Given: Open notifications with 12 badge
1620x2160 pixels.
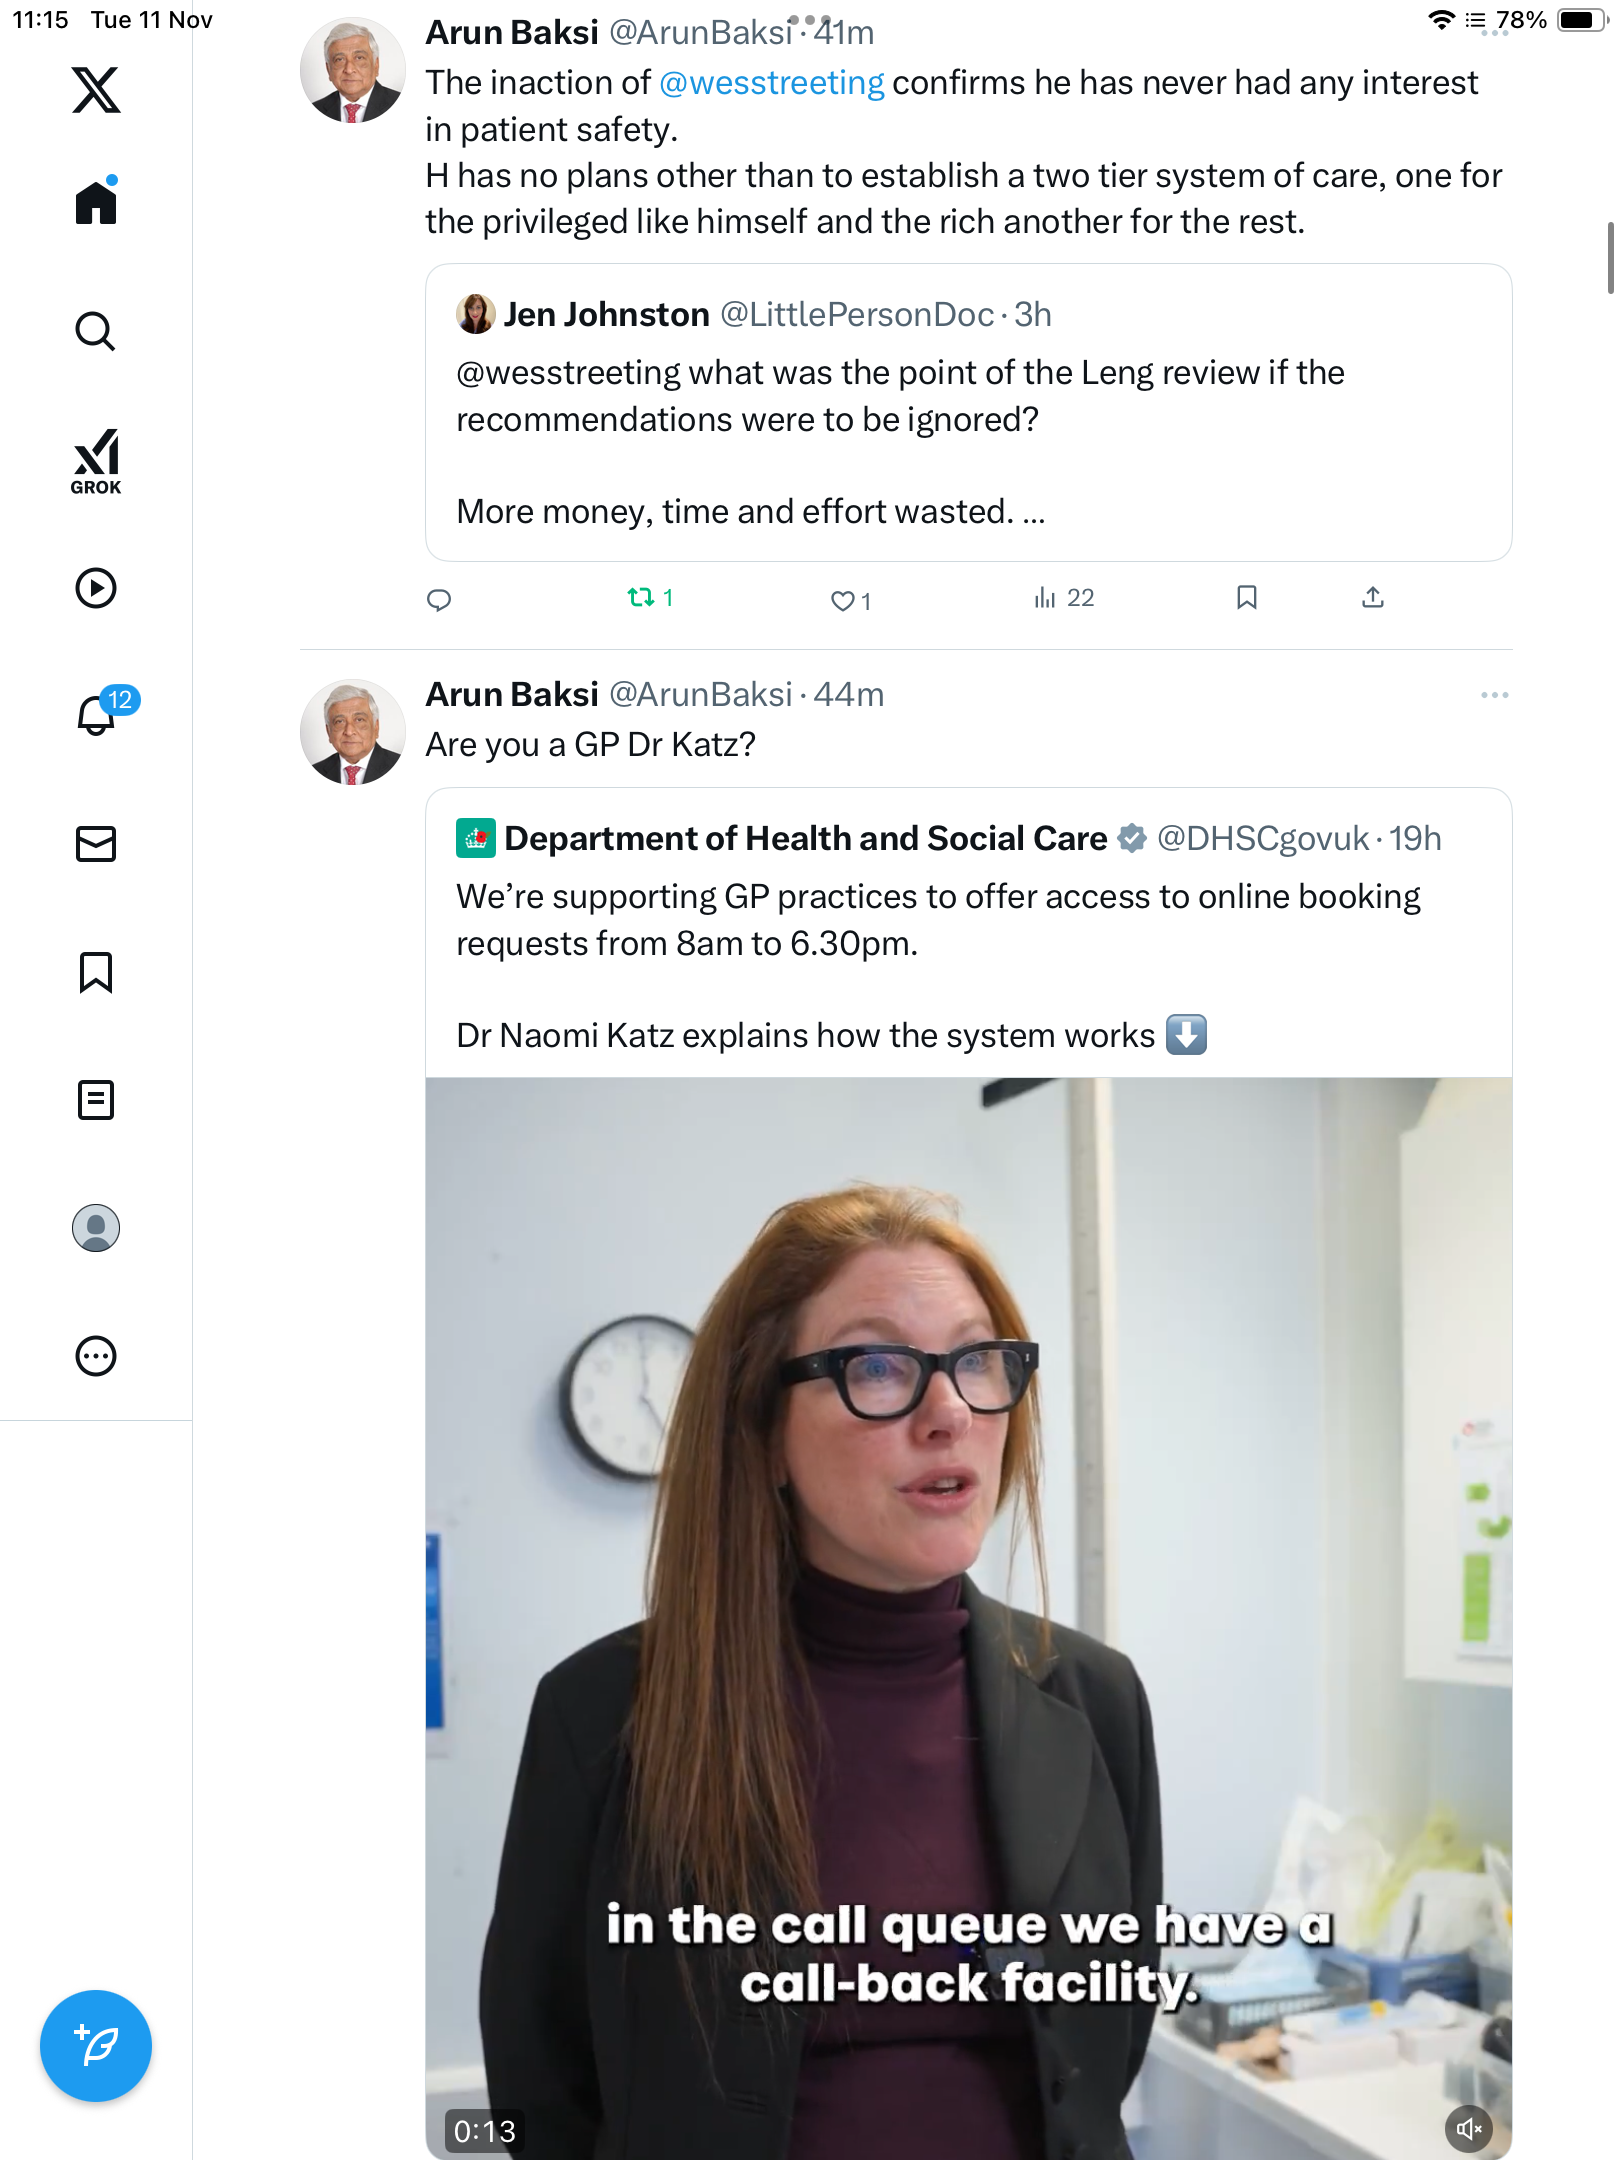Looking at the screenshot, I should (x=98, y=714).
